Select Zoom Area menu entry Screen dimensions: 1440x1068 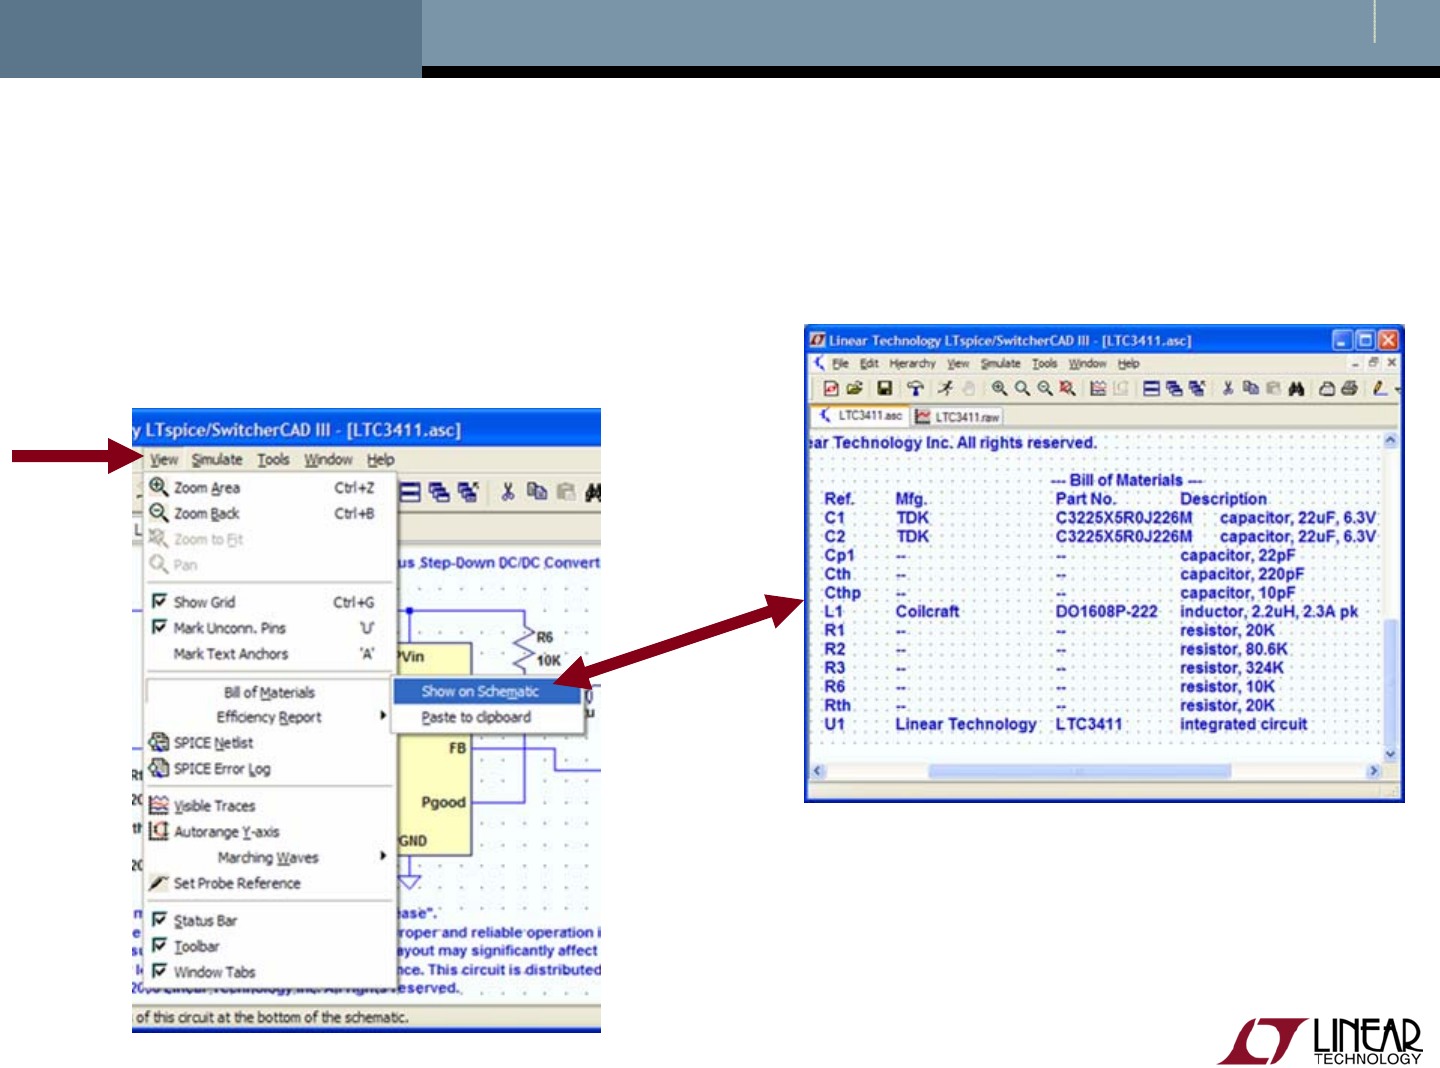pyautogui.click(x=269, y=488)
